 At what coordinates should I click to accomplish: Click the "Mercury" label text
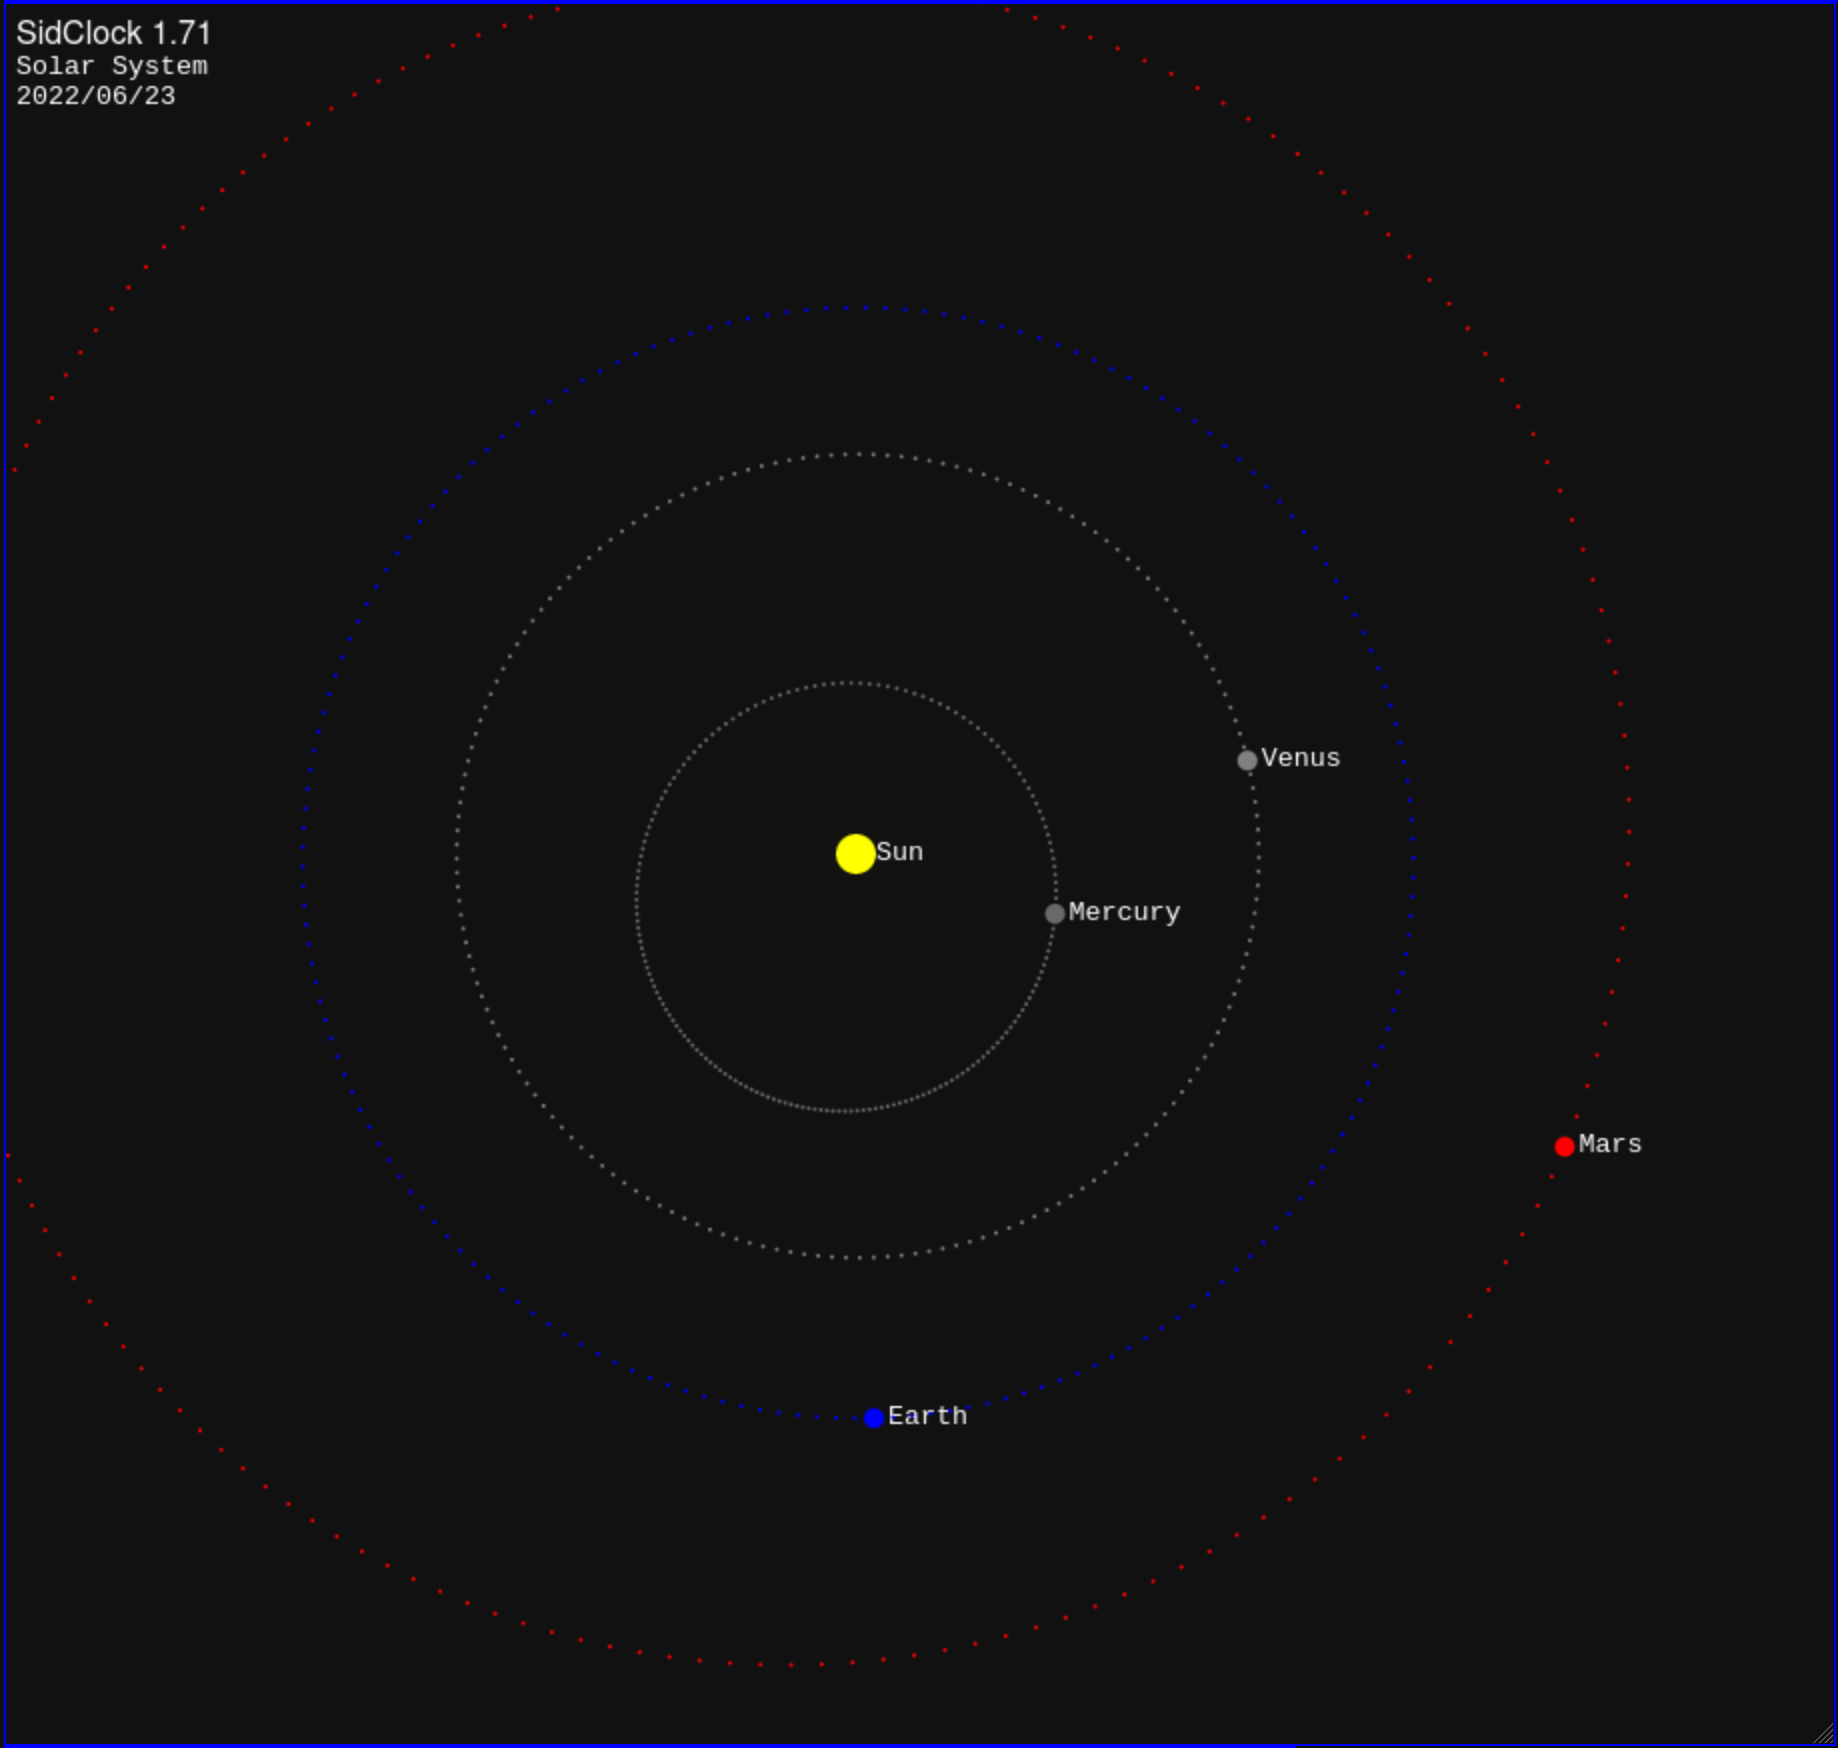[1124, 912]
